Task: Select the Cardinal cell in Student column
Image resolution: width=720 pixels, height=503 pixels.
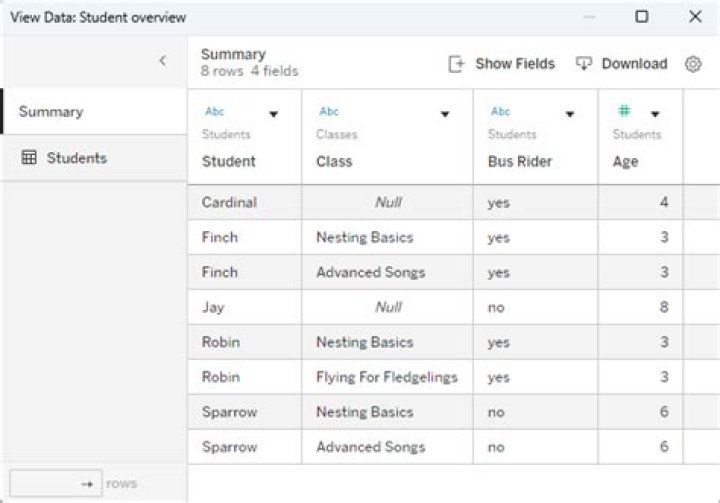Action: tap(229, 202)
